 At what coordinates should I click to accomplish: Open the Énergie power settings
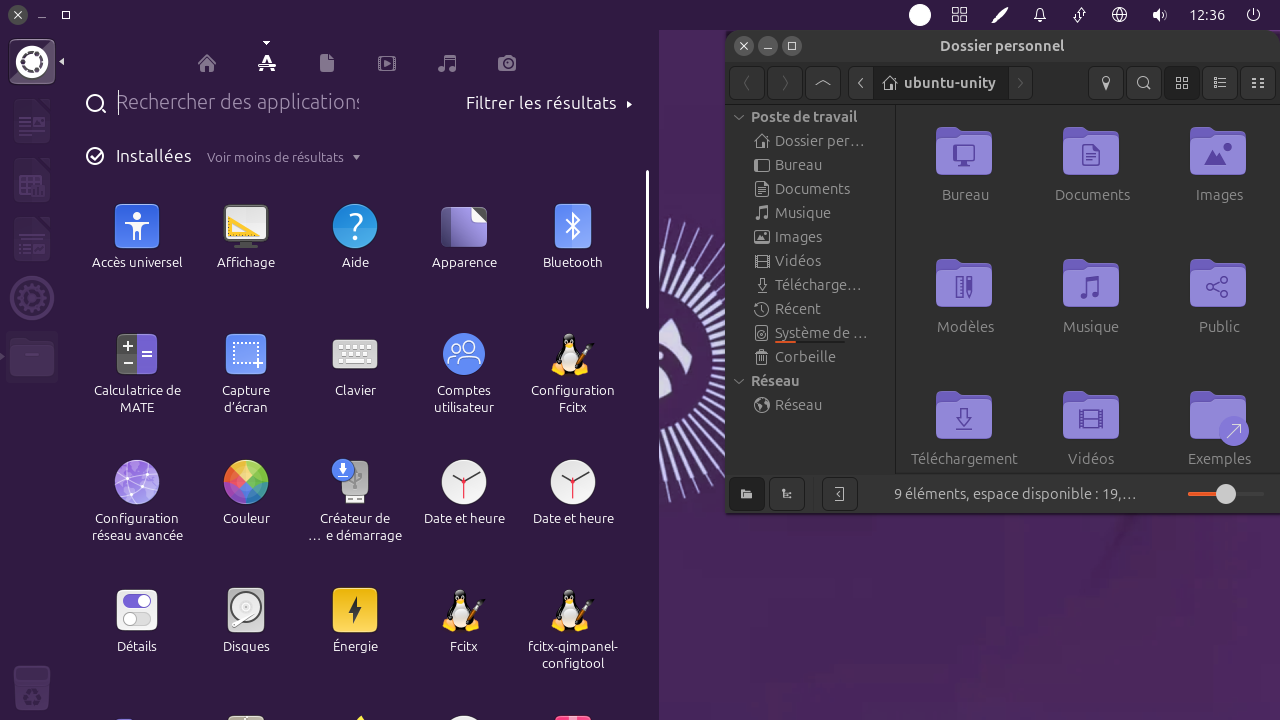[355, 610]
